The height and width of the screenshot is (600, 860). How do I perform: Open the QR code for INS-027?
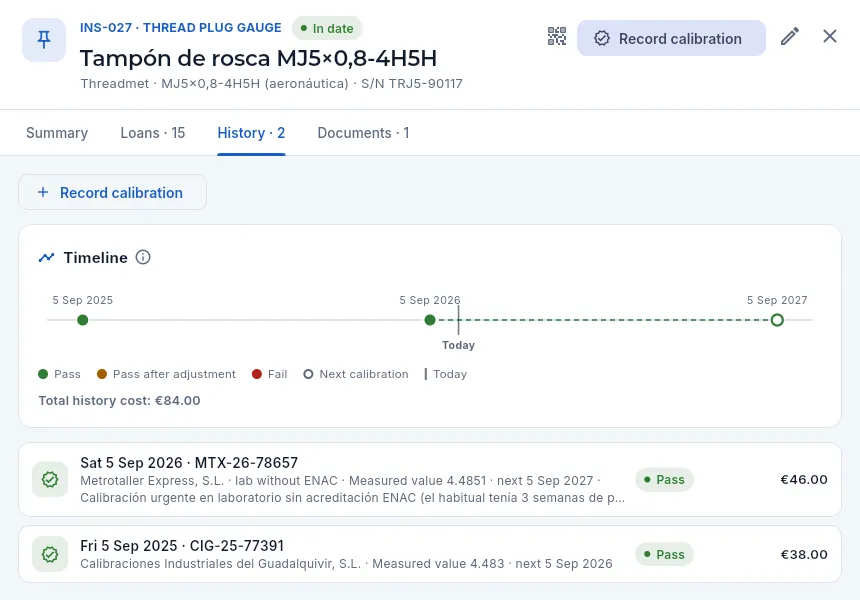[557, 37]
